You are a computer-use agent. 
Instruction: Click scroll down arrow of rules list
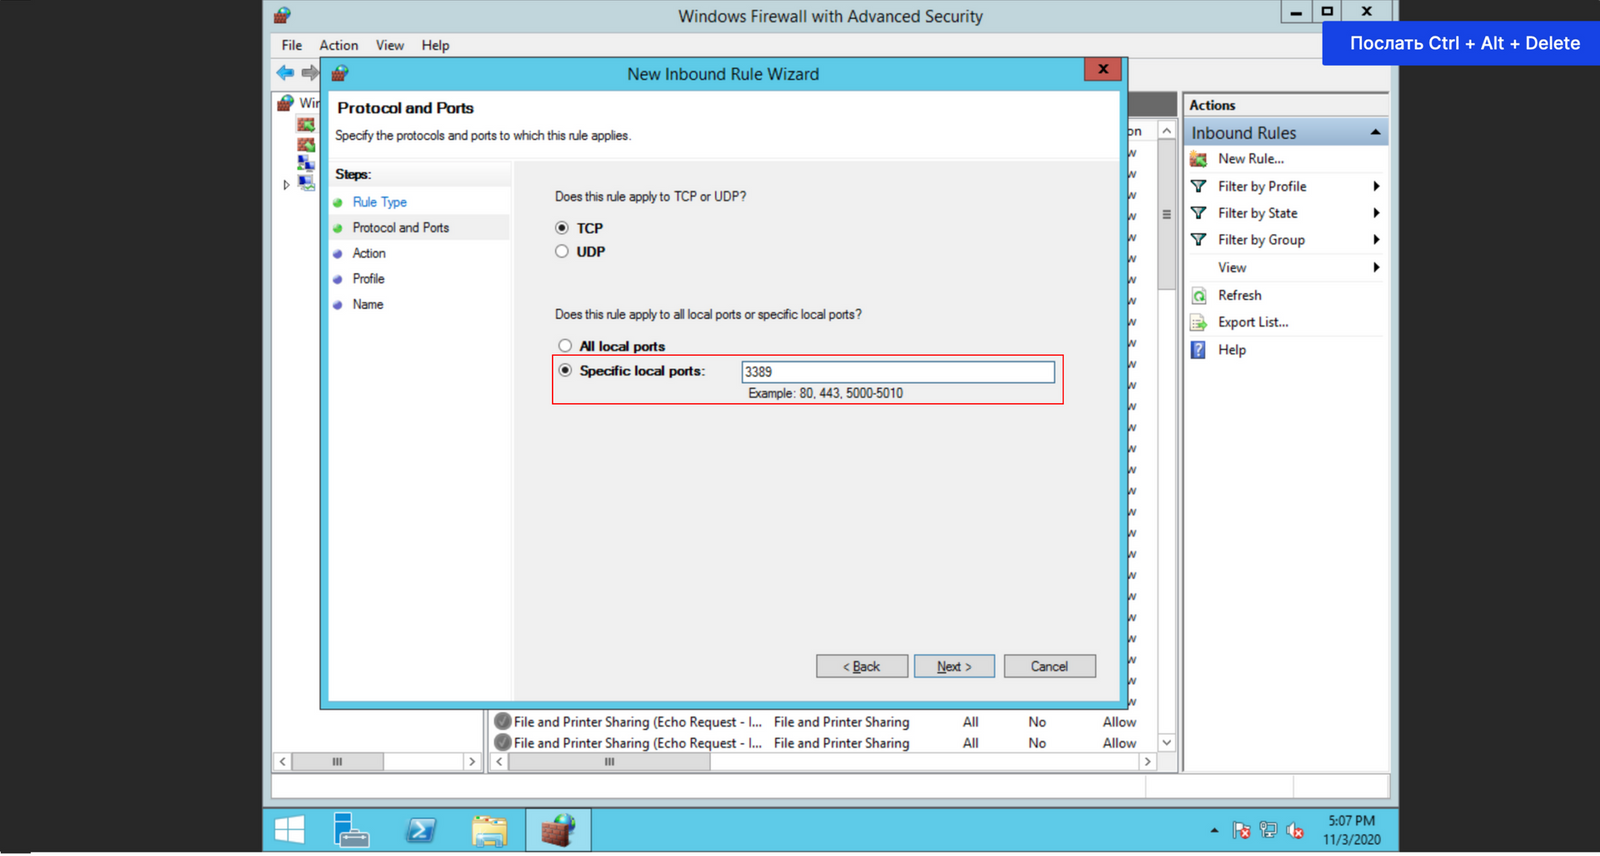point(1166,743)
